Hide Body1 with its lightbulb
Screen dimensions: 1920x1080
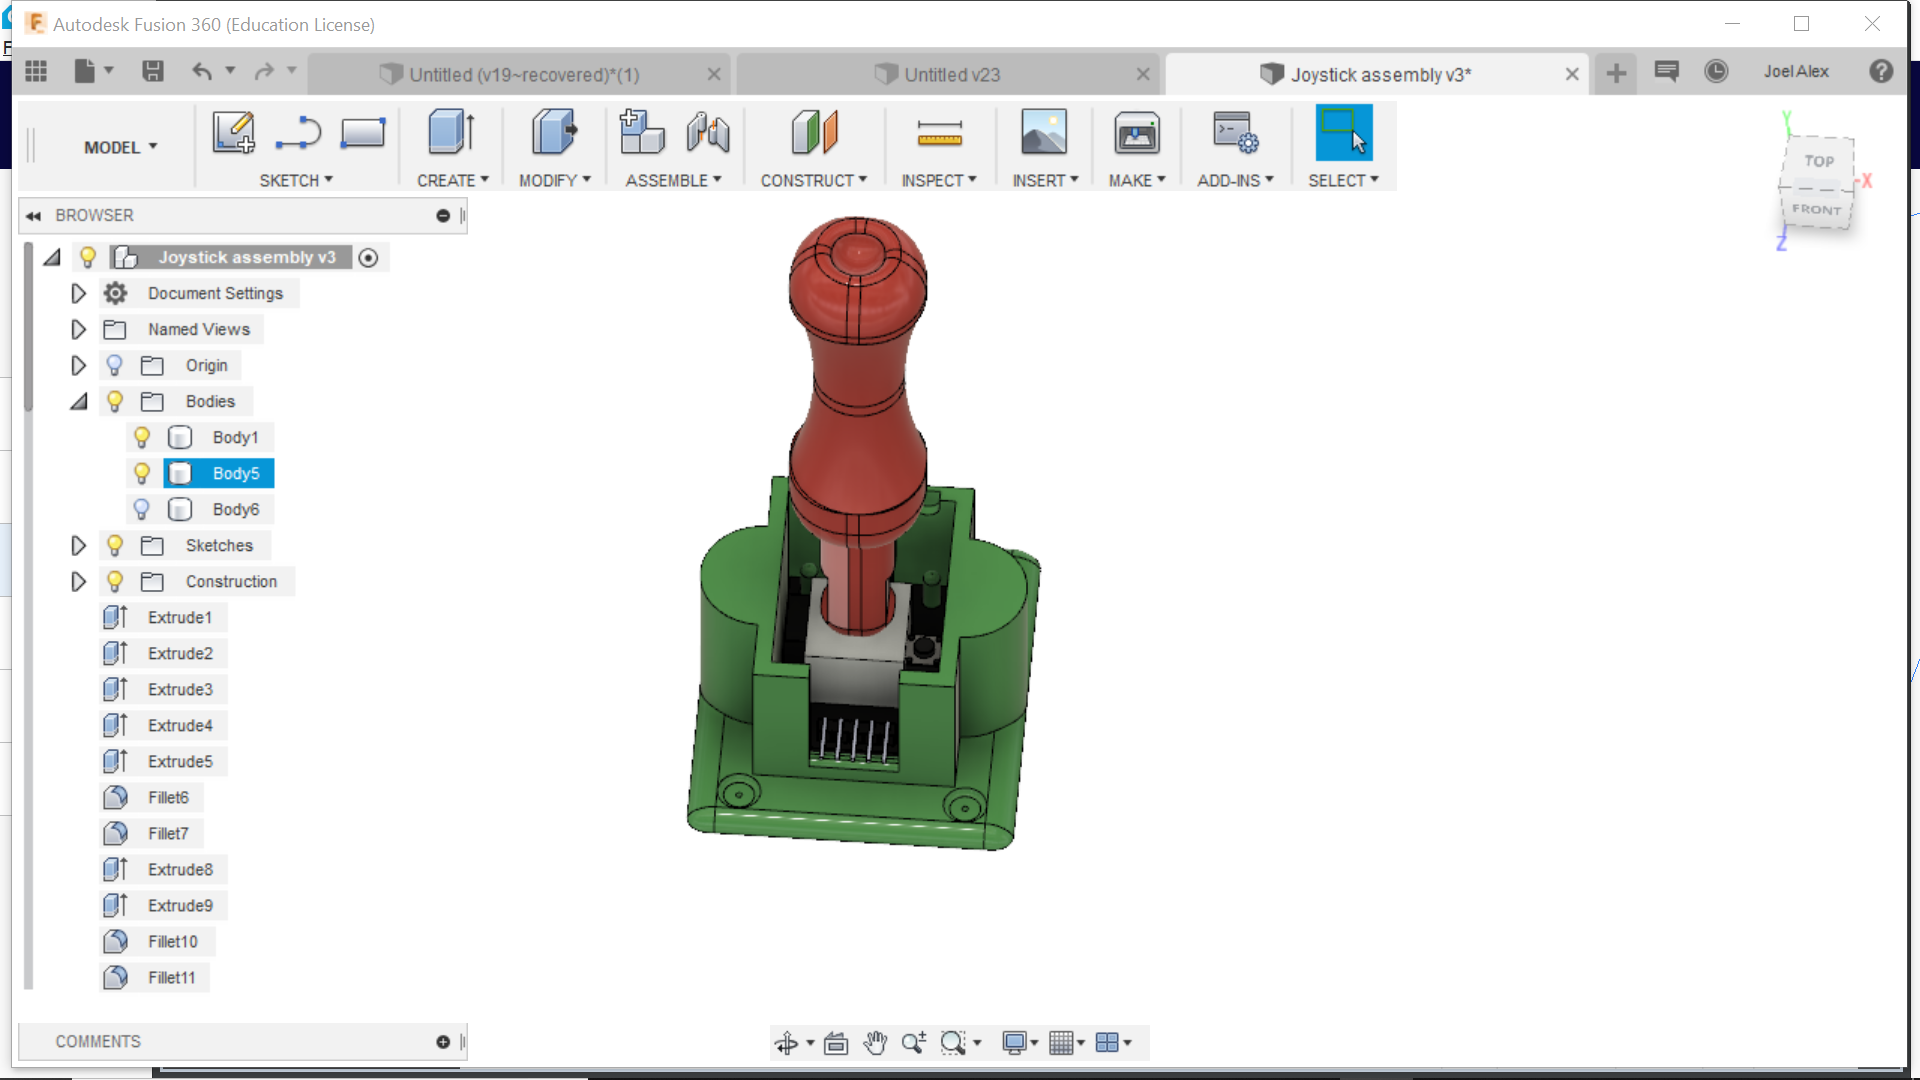pos(142,437)
